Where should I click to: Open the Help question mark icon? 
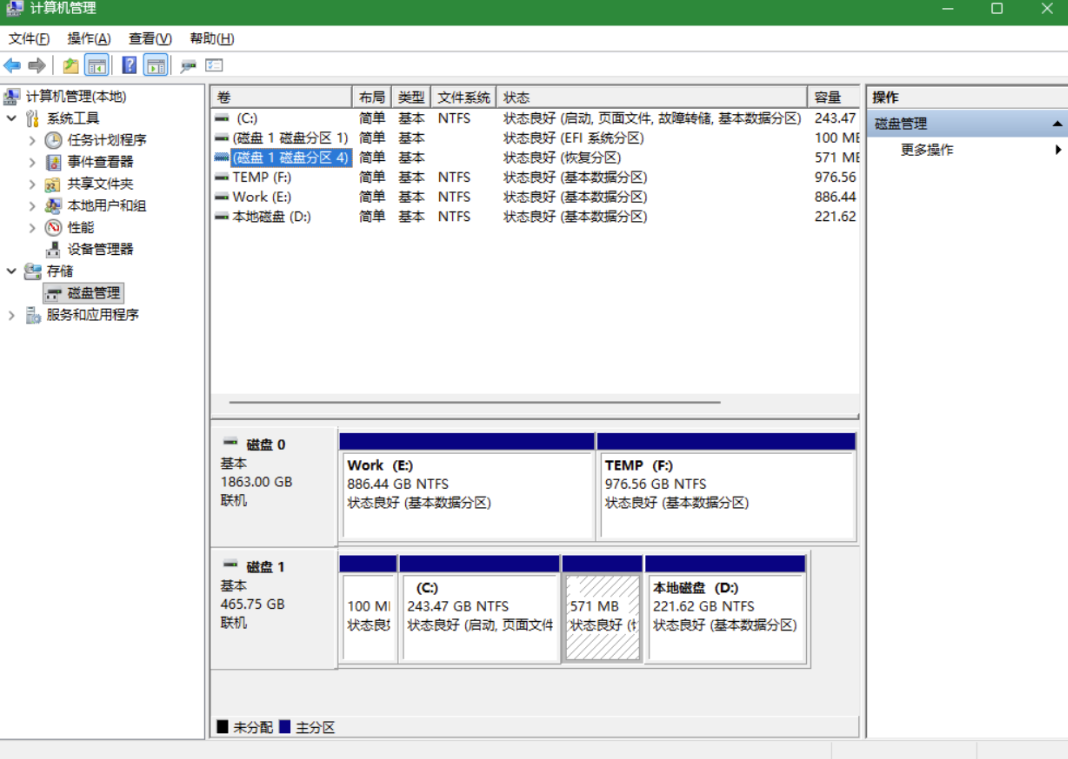(x=129, y=65)
